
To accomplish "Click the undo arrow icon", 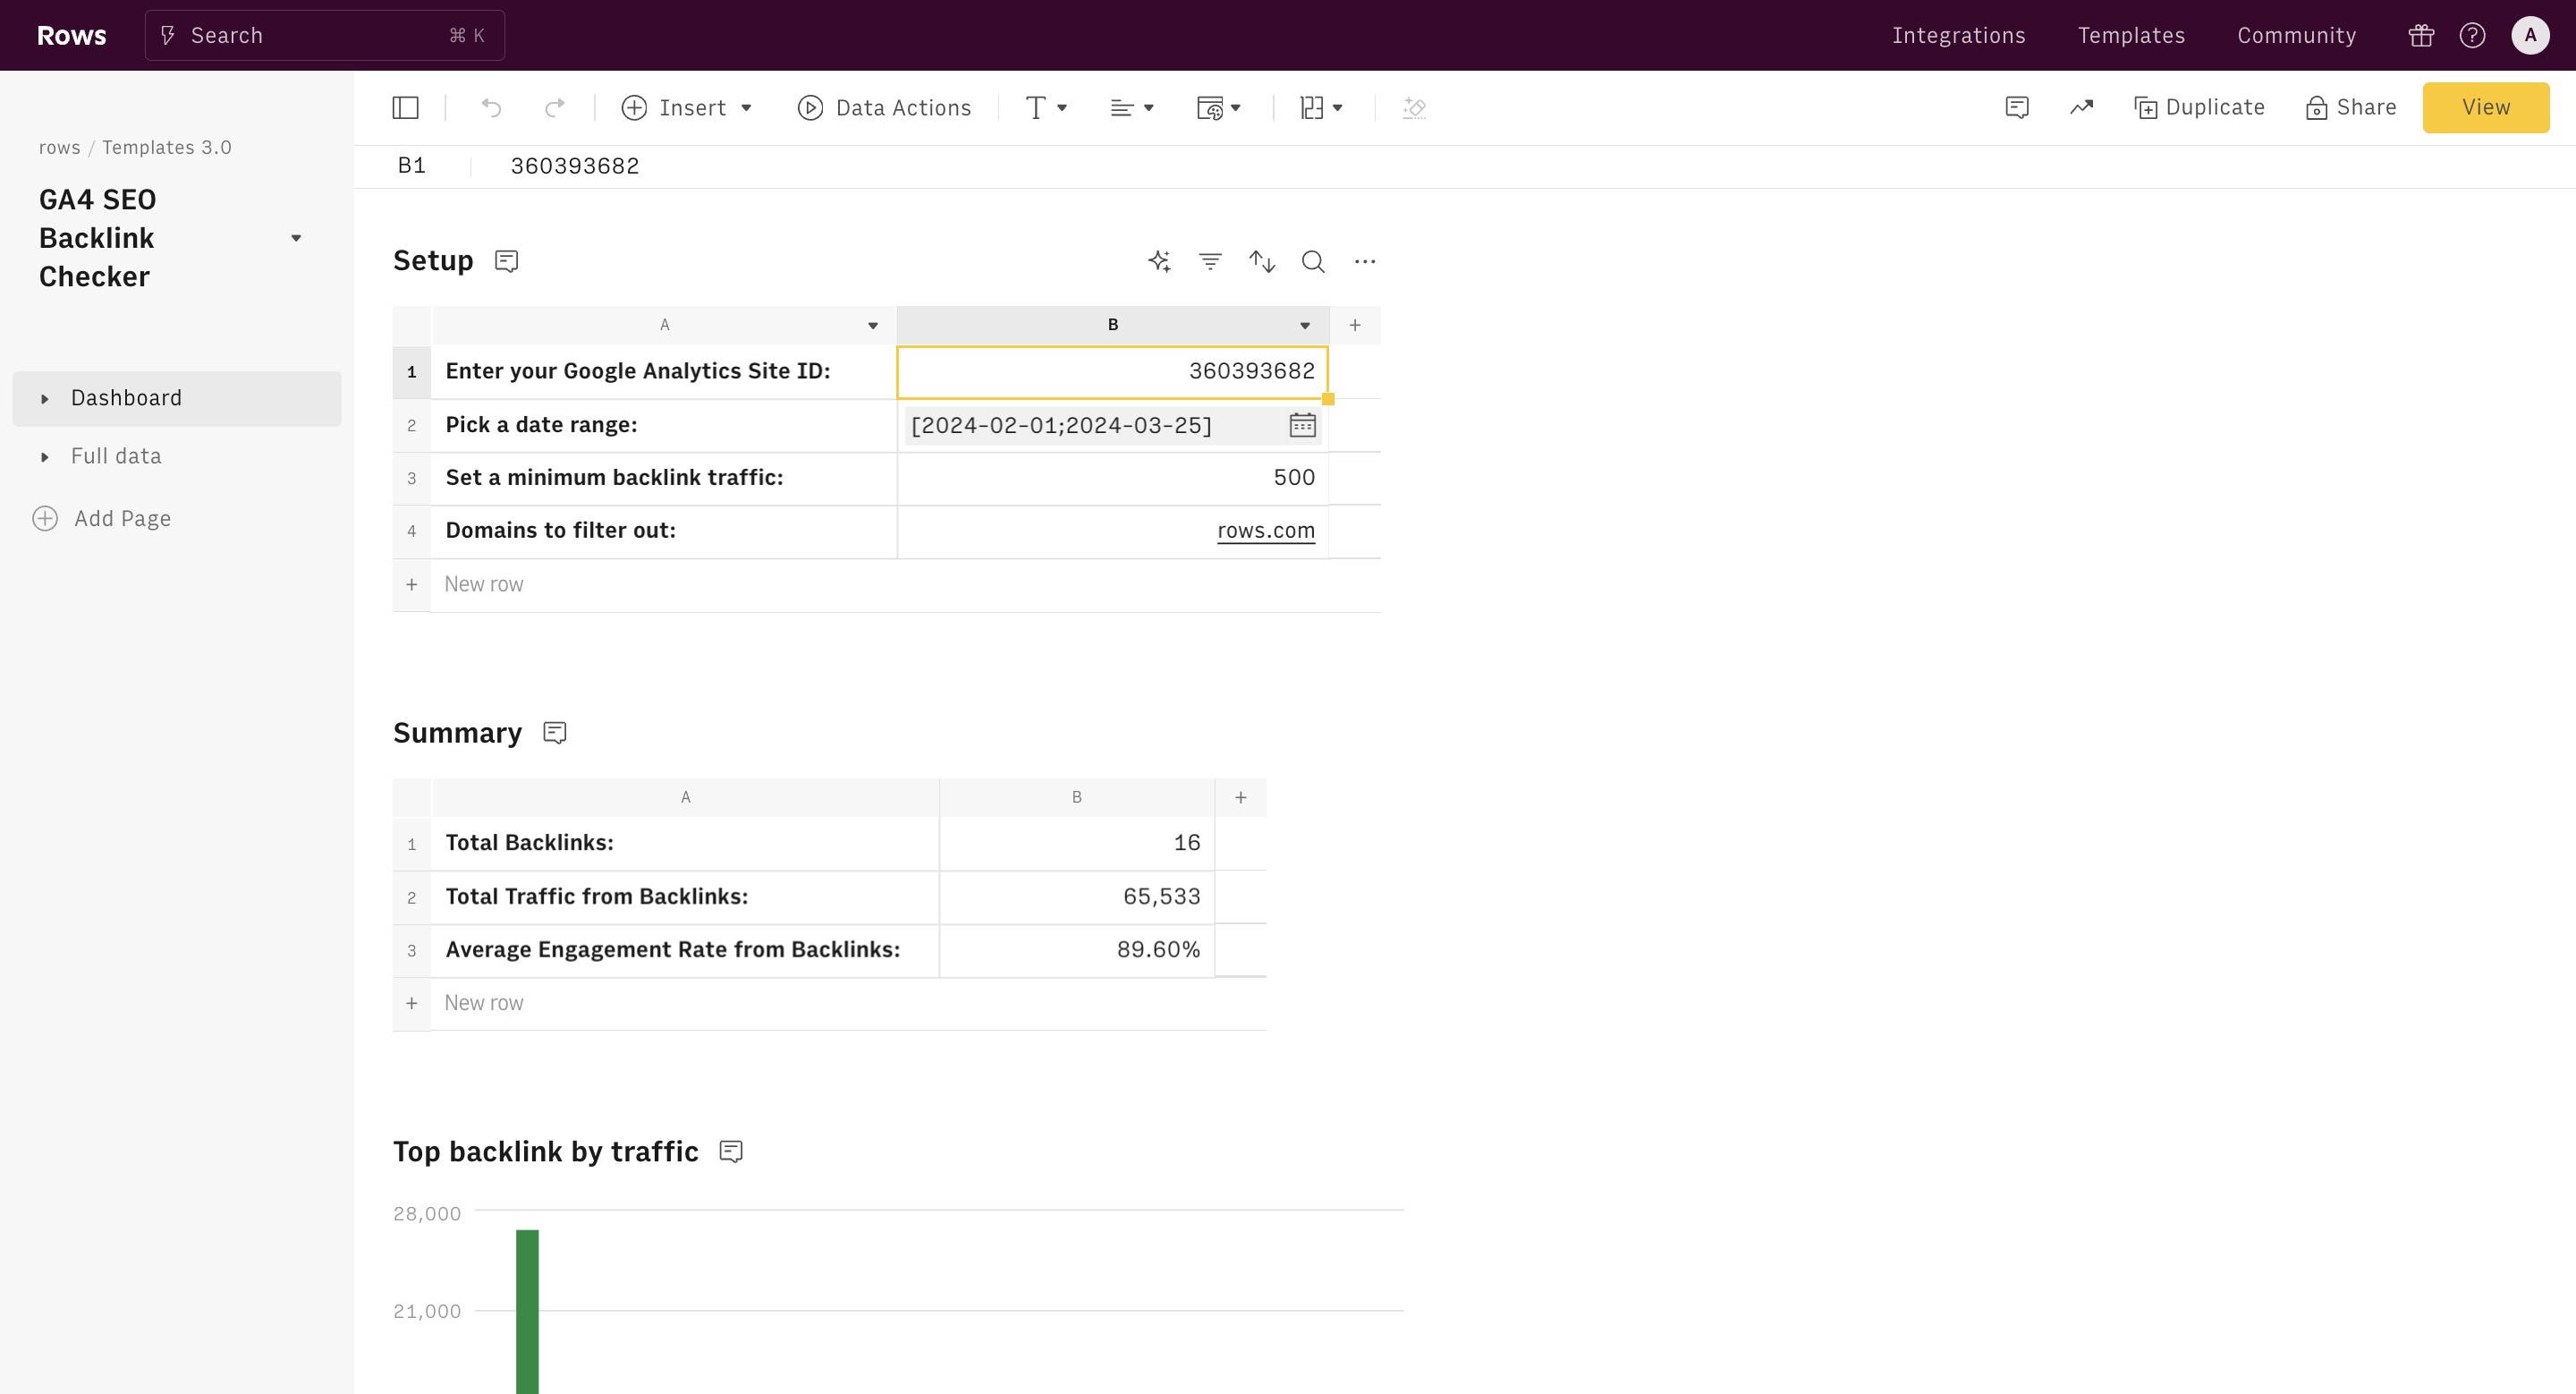I will tap(491, 108).
